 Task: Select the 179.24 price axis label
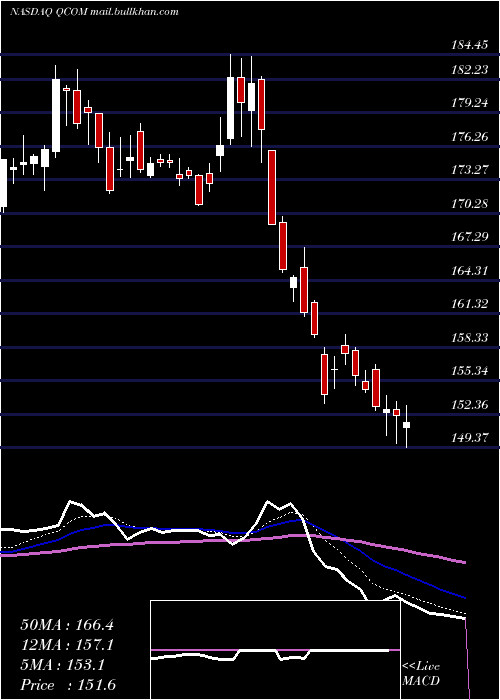[469, 103]
